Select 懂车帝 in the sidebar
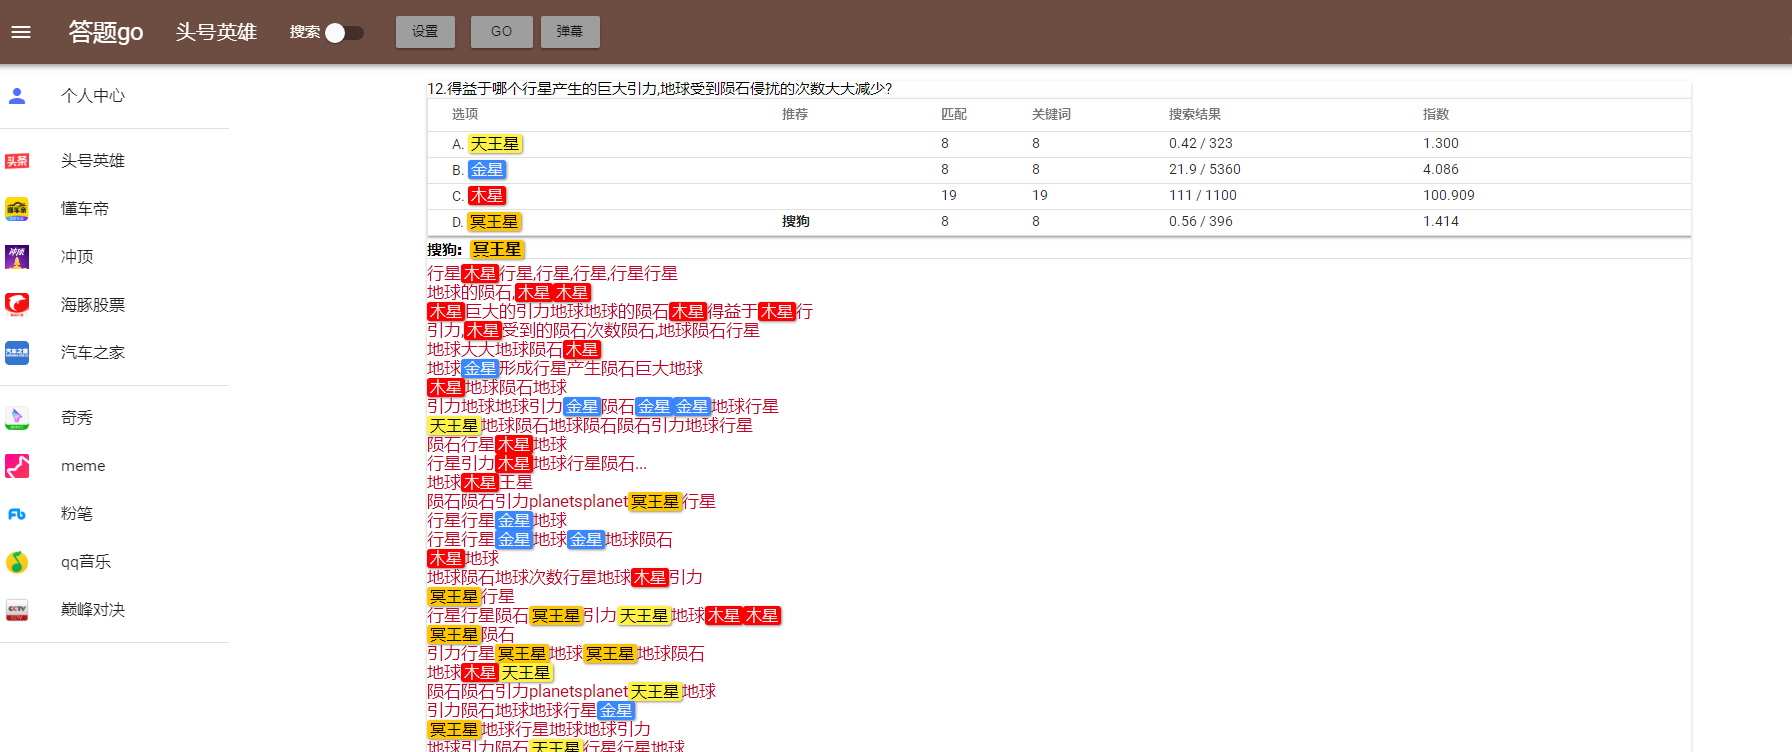The width and height of the screenshot is (1792, 752). coord(85,209)
